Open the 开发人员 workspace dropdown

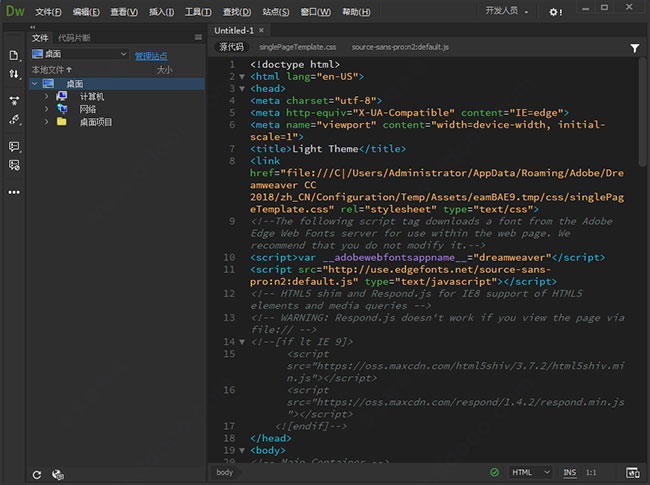tap(507, 11)
